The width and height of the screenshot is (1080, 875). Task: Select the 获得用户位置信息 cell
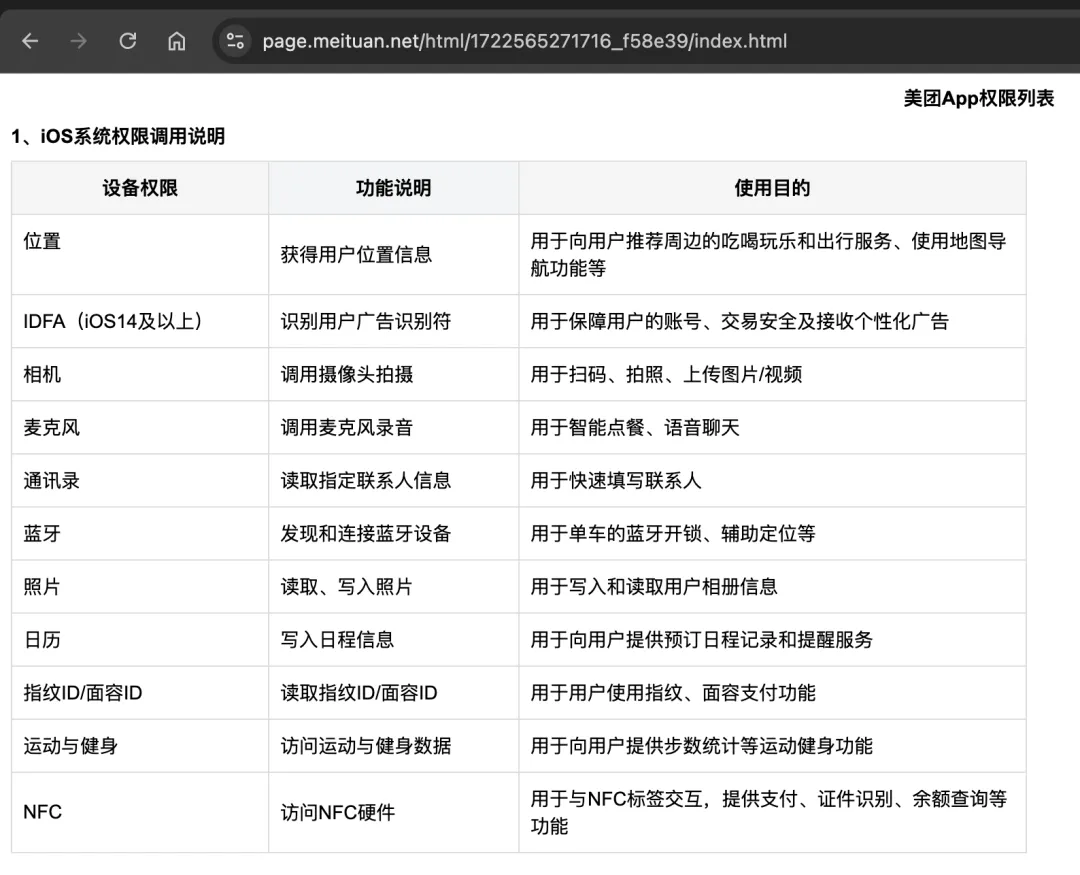coord(393,254)
